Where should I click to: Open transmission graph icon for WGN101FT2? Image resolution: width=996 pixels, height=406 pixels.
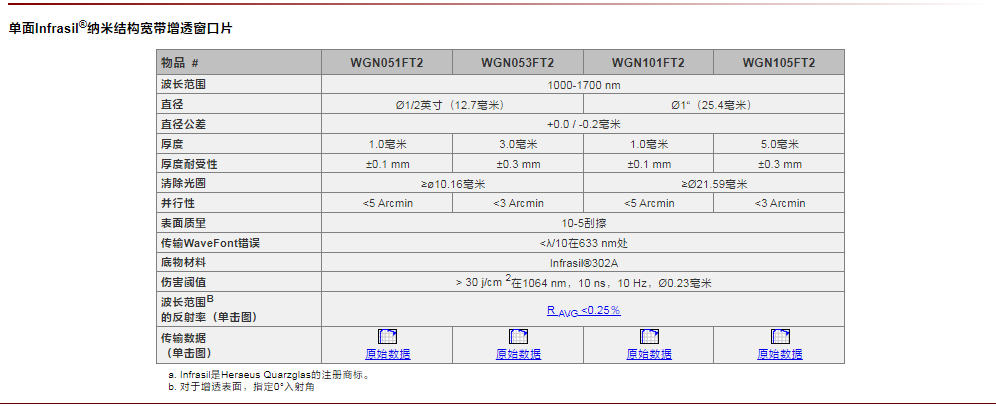click(x=649, y=337)
